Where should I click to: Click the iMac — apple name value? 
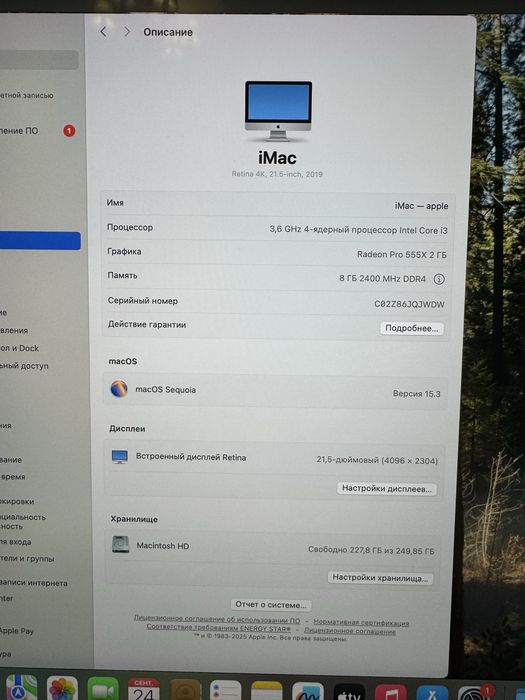421,206
